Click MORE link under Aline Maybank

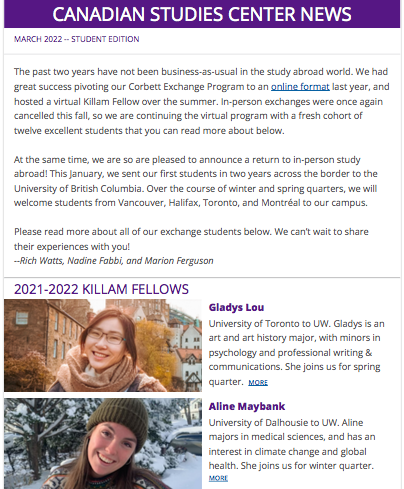tap(218, 478)
